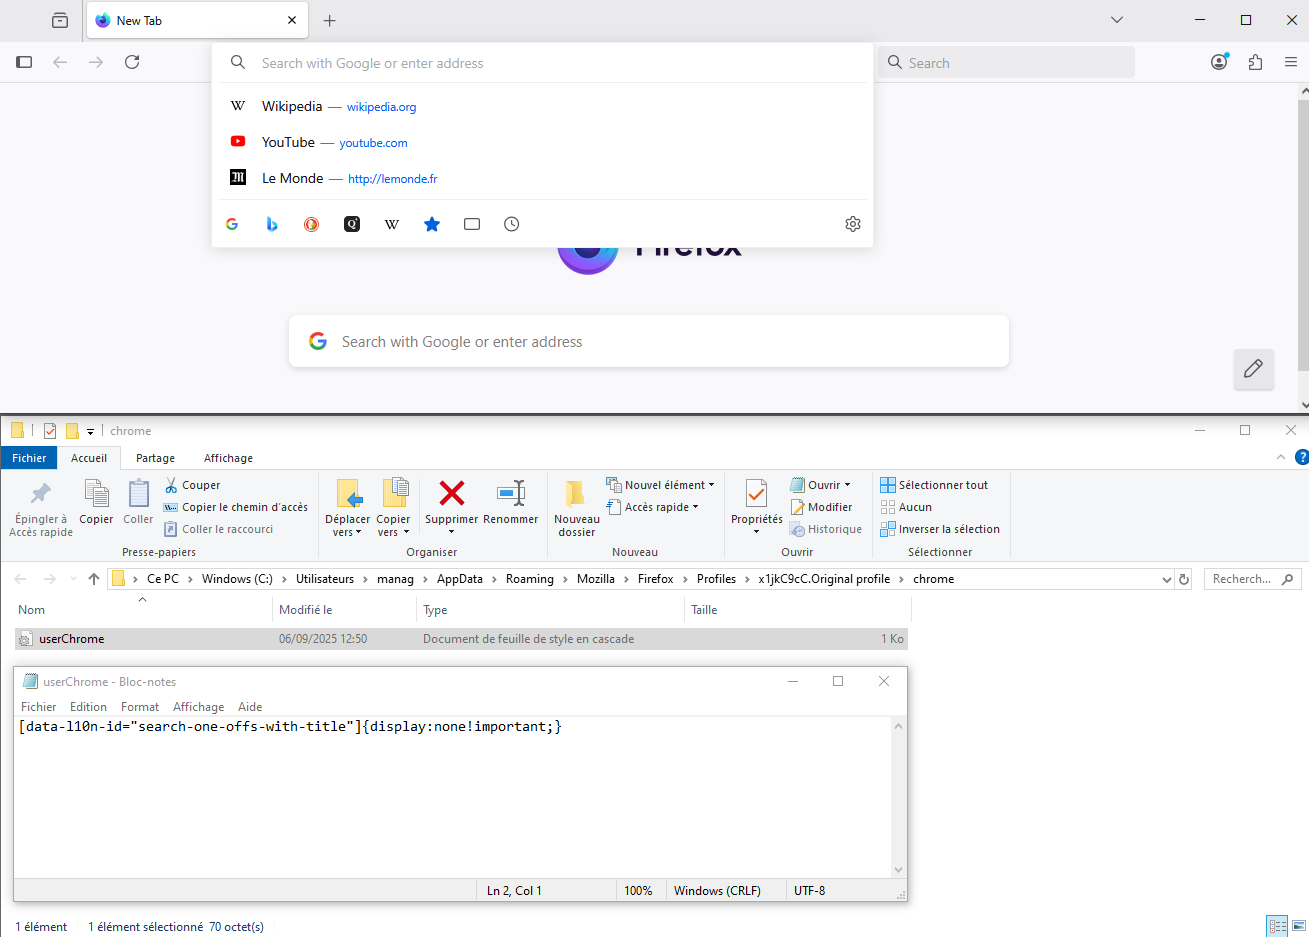Refresh Explorer address bar location
Screen dimensions: 1309x937
click(1184, 579)
